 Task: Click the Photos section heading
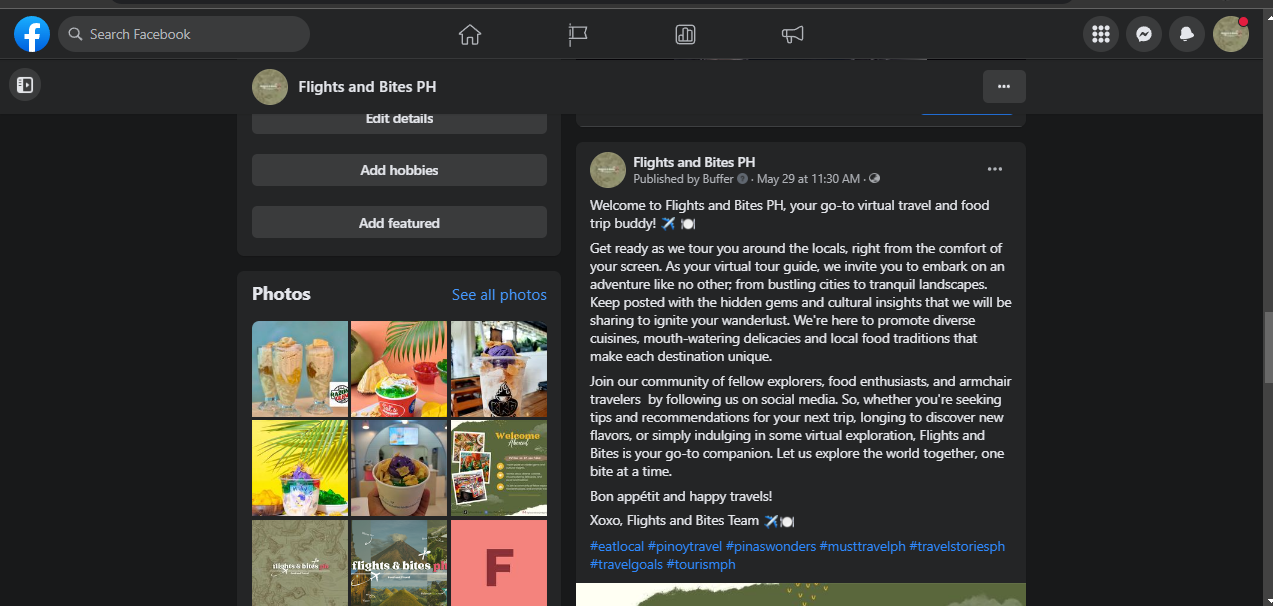pos(281,294)
